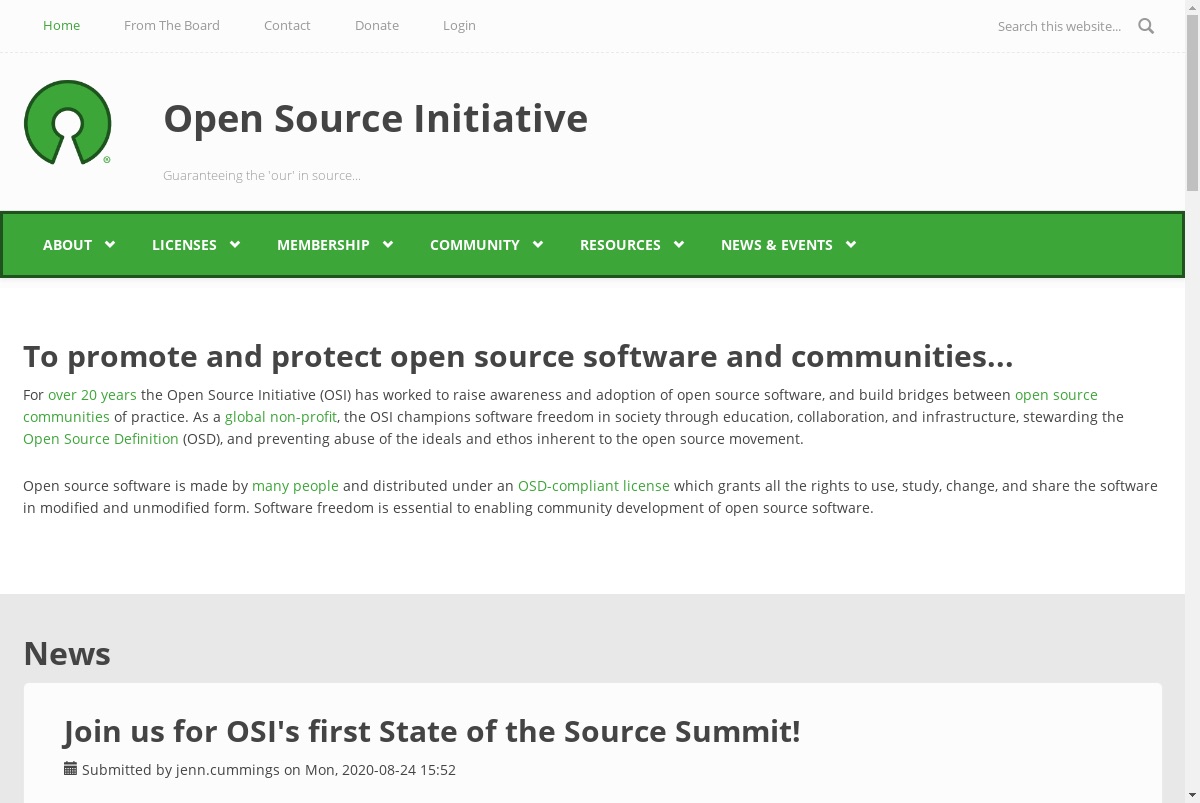The height and width of the screenshot is (803, 1200).
Task: Follow the 'over 20 years' link
Action: point(92,395)
